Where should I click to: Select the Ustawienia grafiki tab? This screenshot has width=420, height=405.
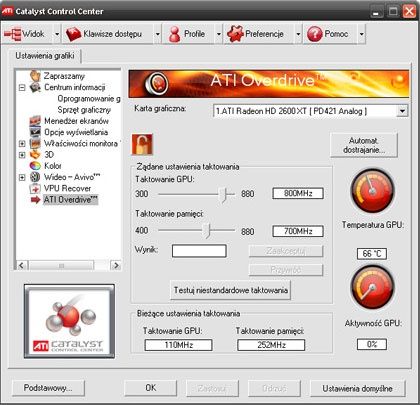coord(45,56)
